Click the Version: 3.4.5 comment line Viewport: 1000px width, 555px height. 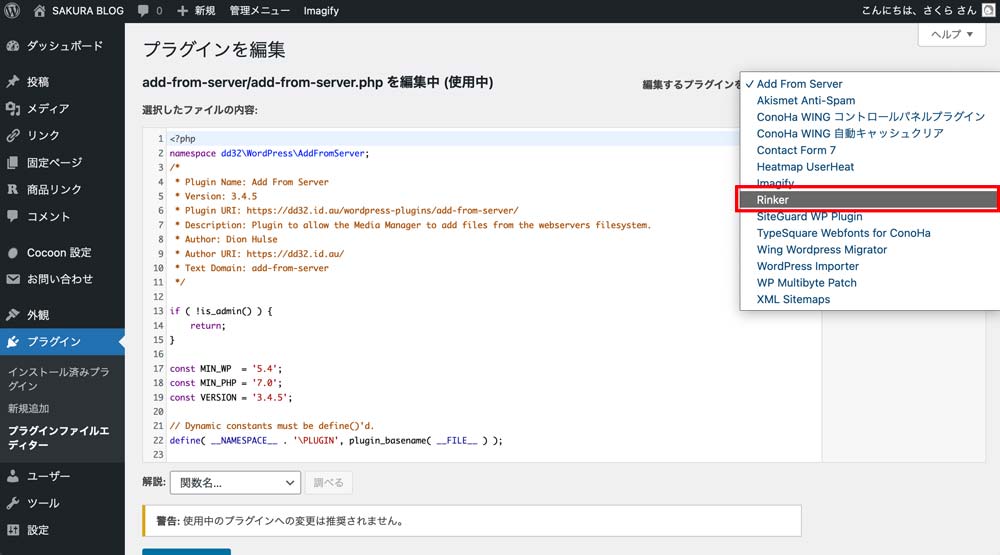pyautogui.click(x=216, y=196)
